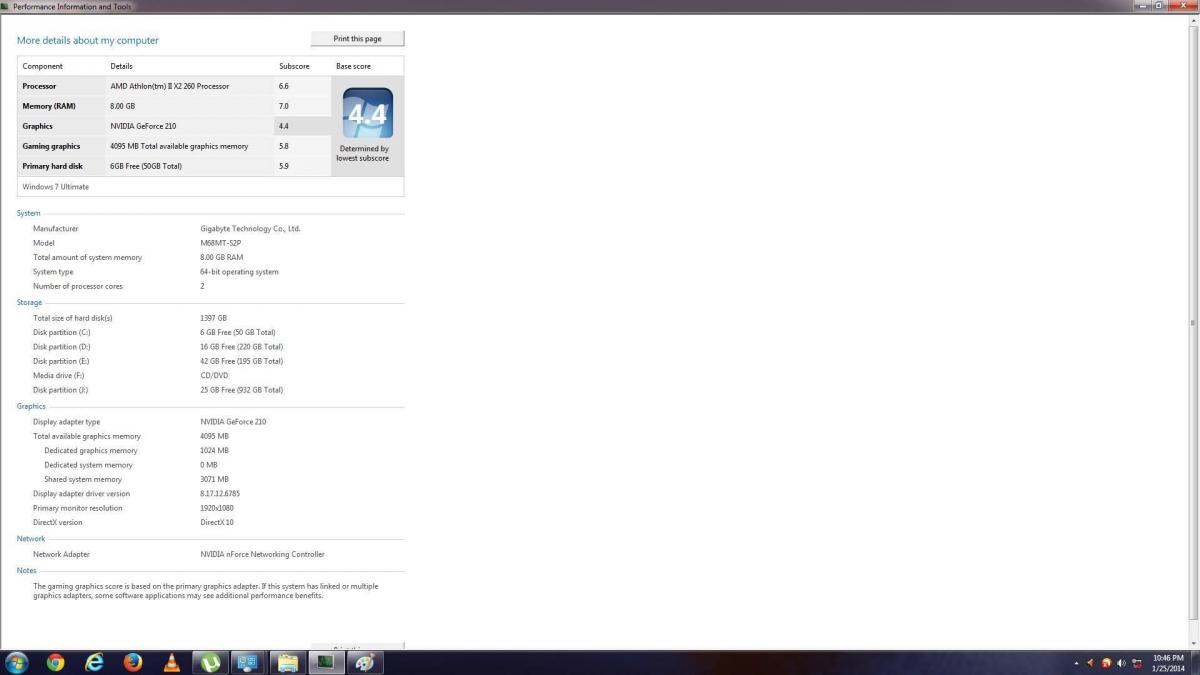Screen dimensions: 1200x675
Task: Click the Display adapter type label
Action: point(66,422)
